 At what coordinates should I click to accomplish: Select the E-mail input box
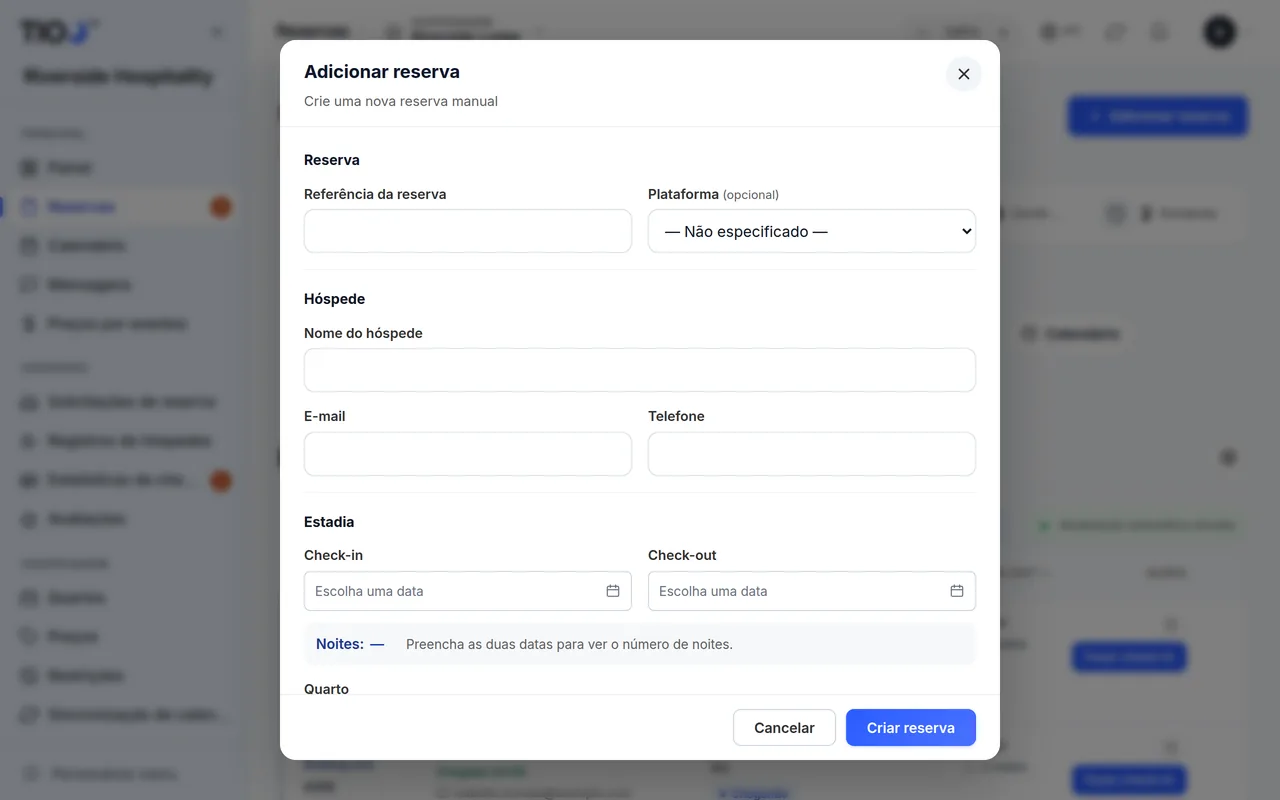click(x=468, y=454)
